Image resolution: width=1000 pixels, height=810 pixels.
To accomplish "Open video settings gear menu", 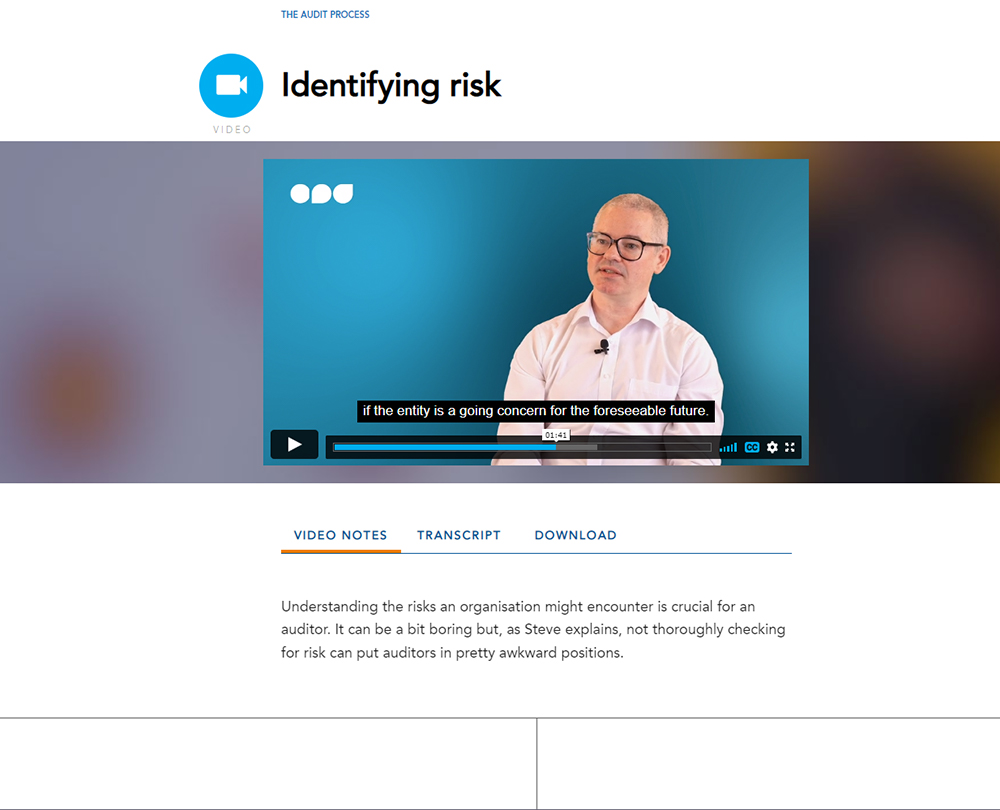I will (x=772, y=447).
